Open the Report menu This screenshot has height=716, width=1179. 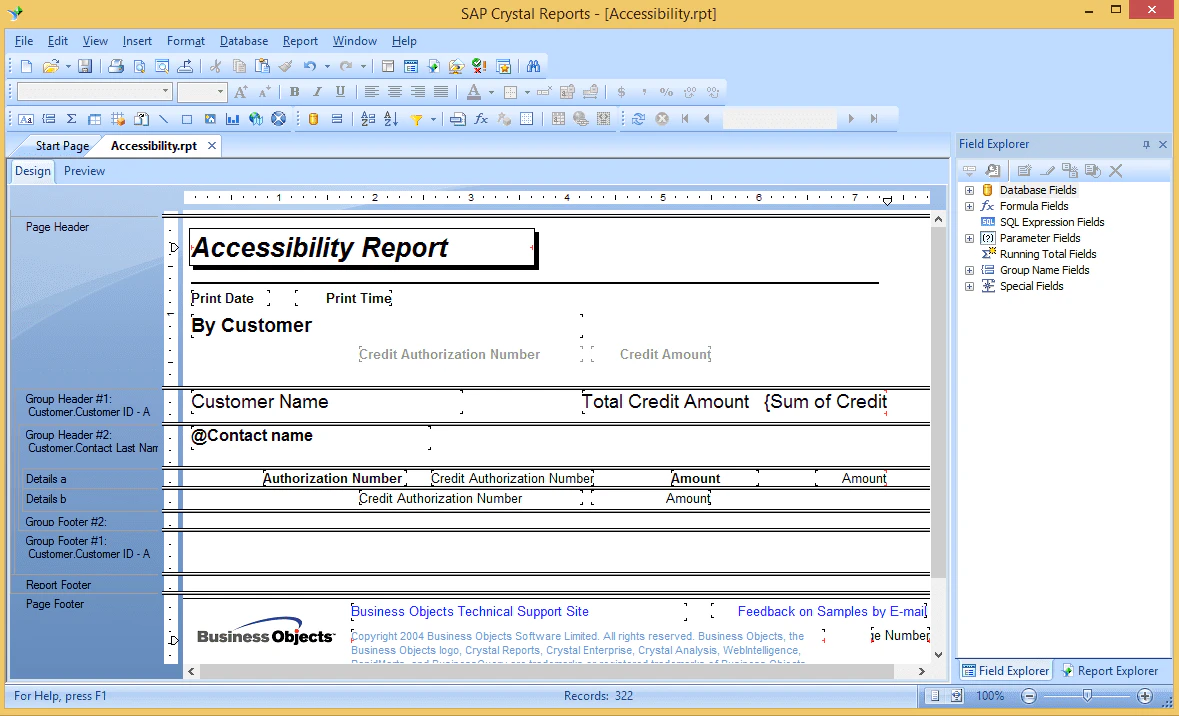(x=300, y=41)
